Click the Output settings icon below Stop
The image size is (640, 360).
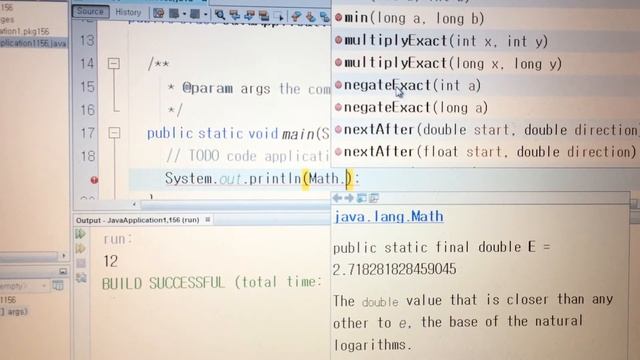point(81,278)
